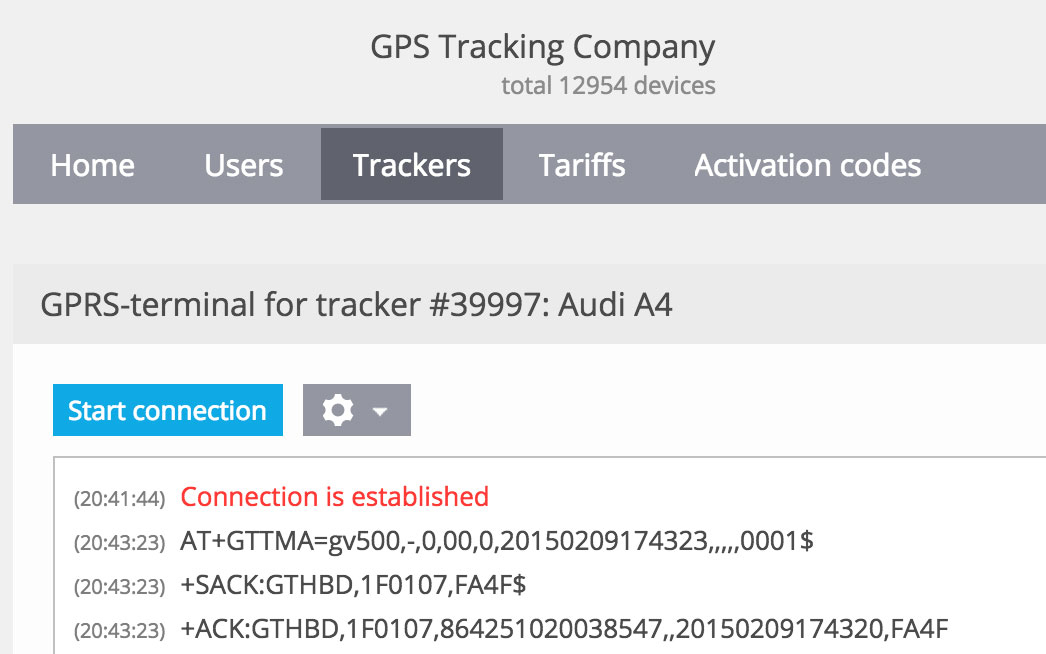Click the timestamp beside the +SACK line
This screenshot has width=1046, height=654.
pos(119,587)
